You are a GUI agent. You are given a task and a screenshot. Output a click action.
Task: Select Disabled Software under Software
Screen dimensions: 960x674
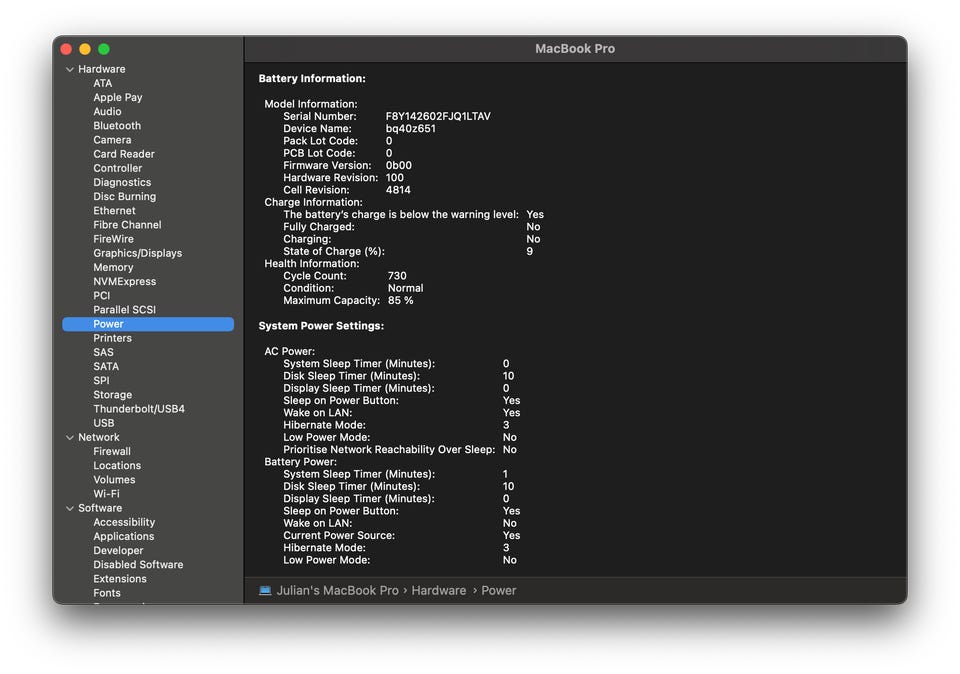click(138, 564)
